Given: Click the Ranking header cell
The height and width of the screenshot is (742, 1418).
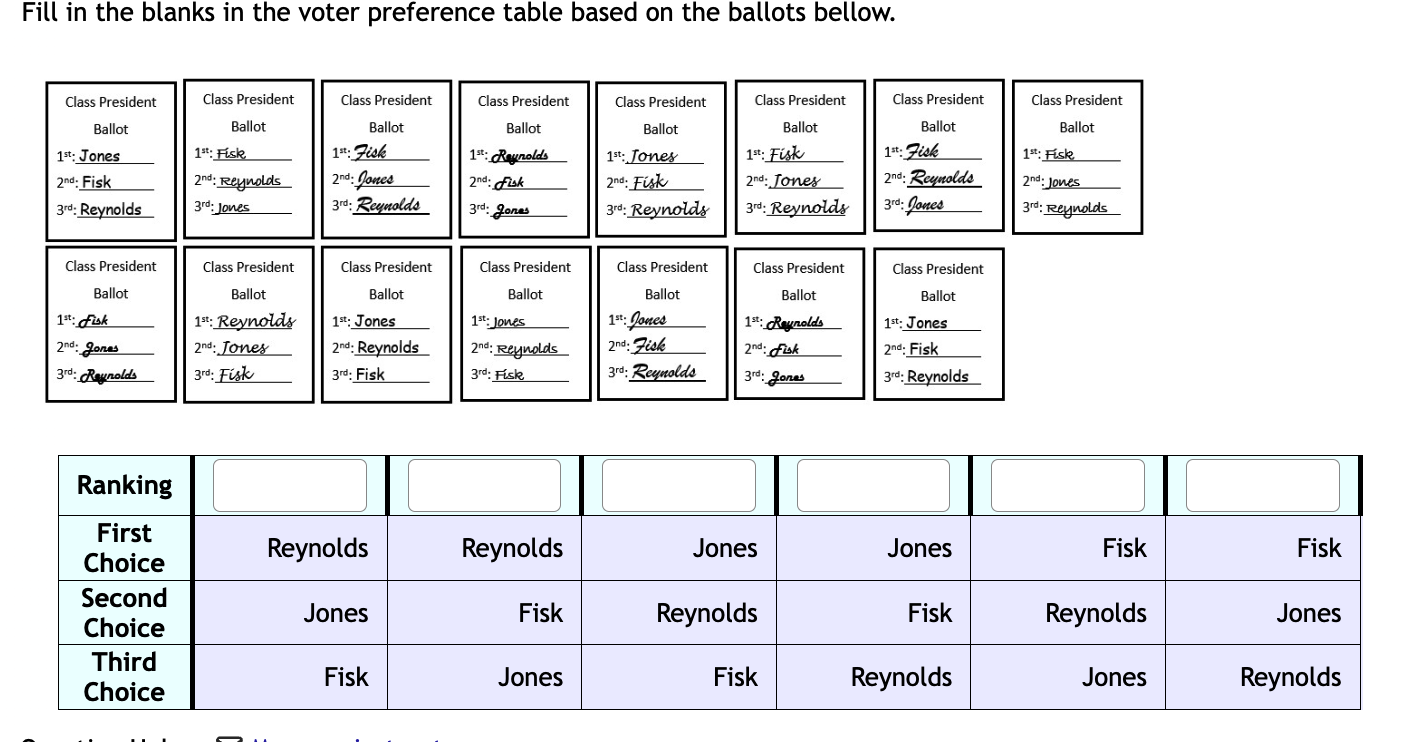Looking at the screenshot, I should coord(124,485).
